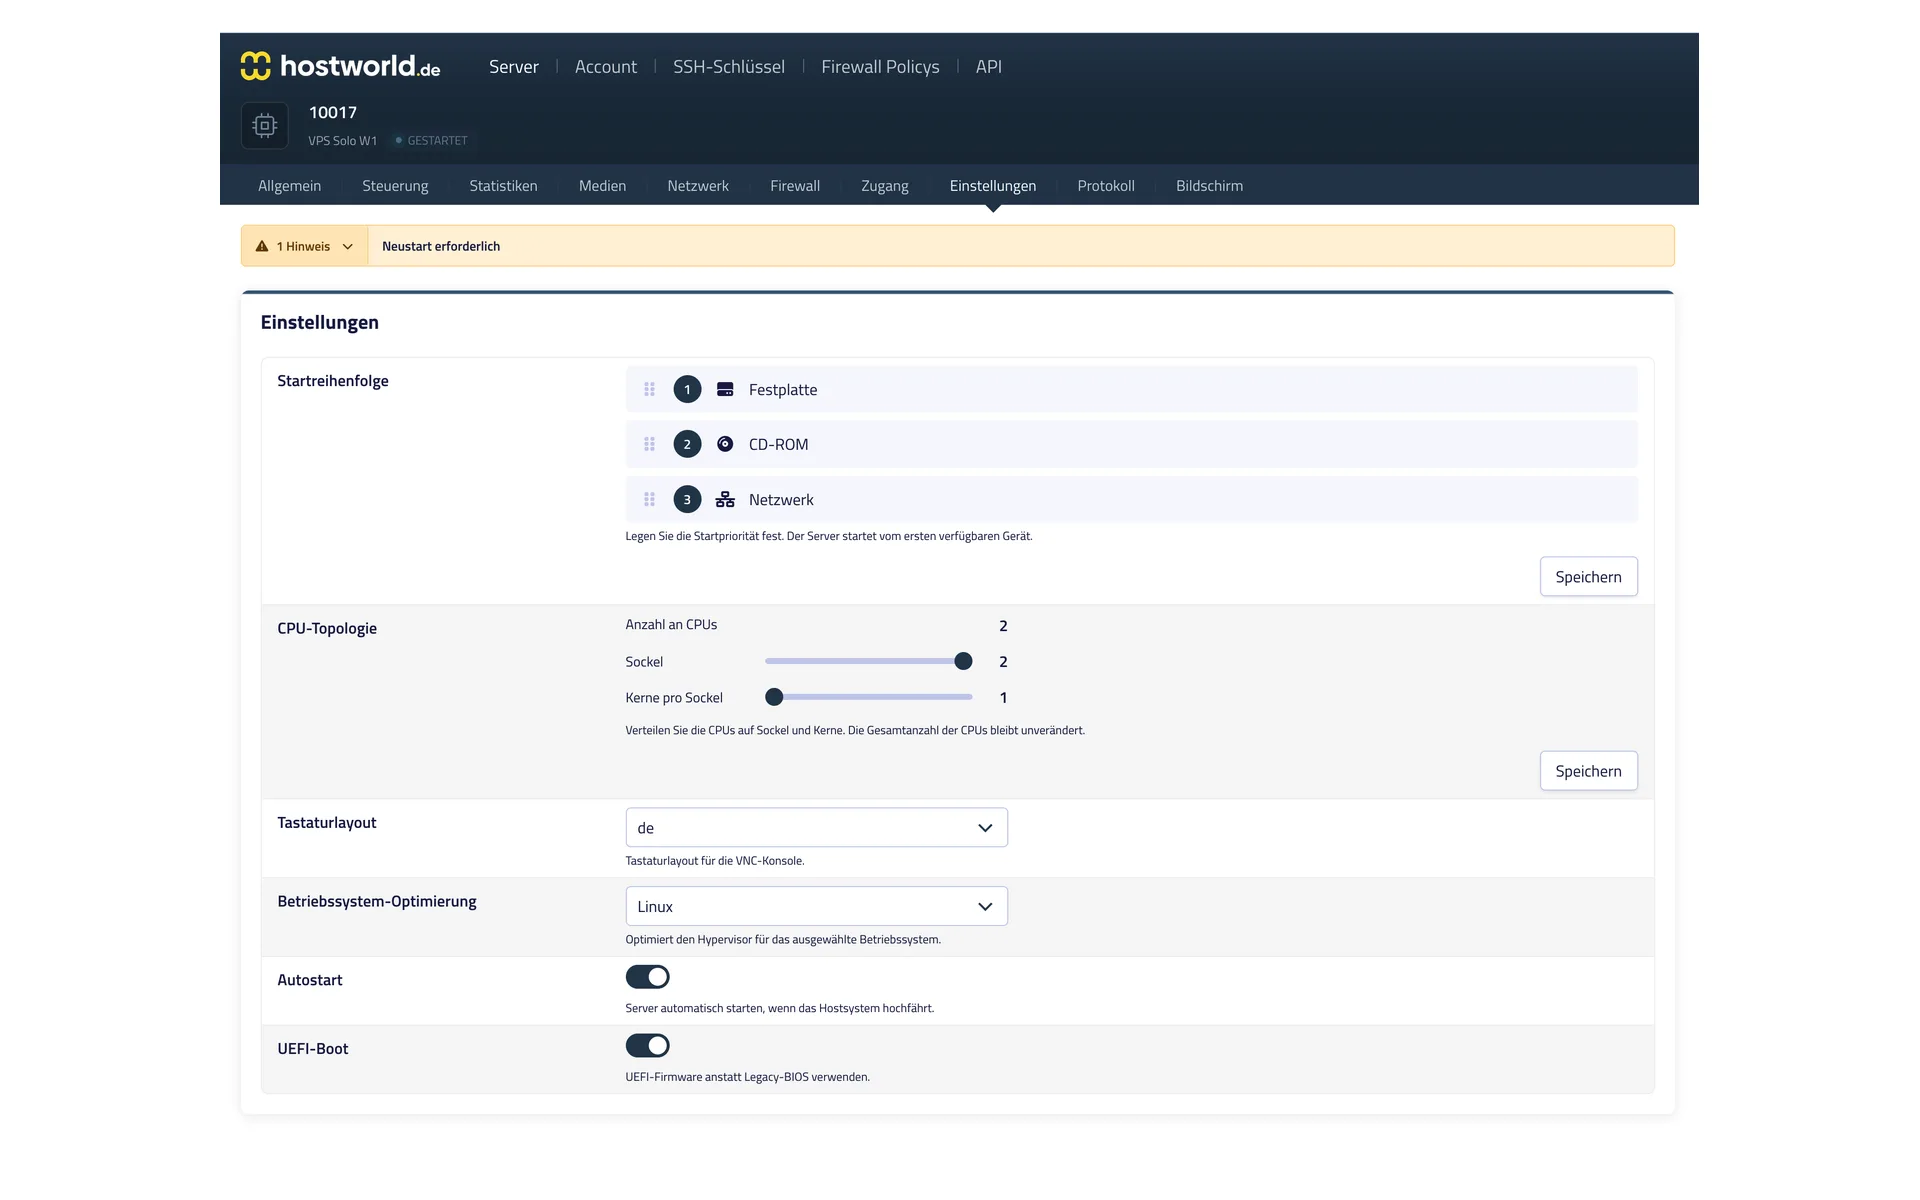The height and width of the screenshot is (1200, 1920).
Task: Click the green GESTARTET status dot
Action: tap(399, 140)
